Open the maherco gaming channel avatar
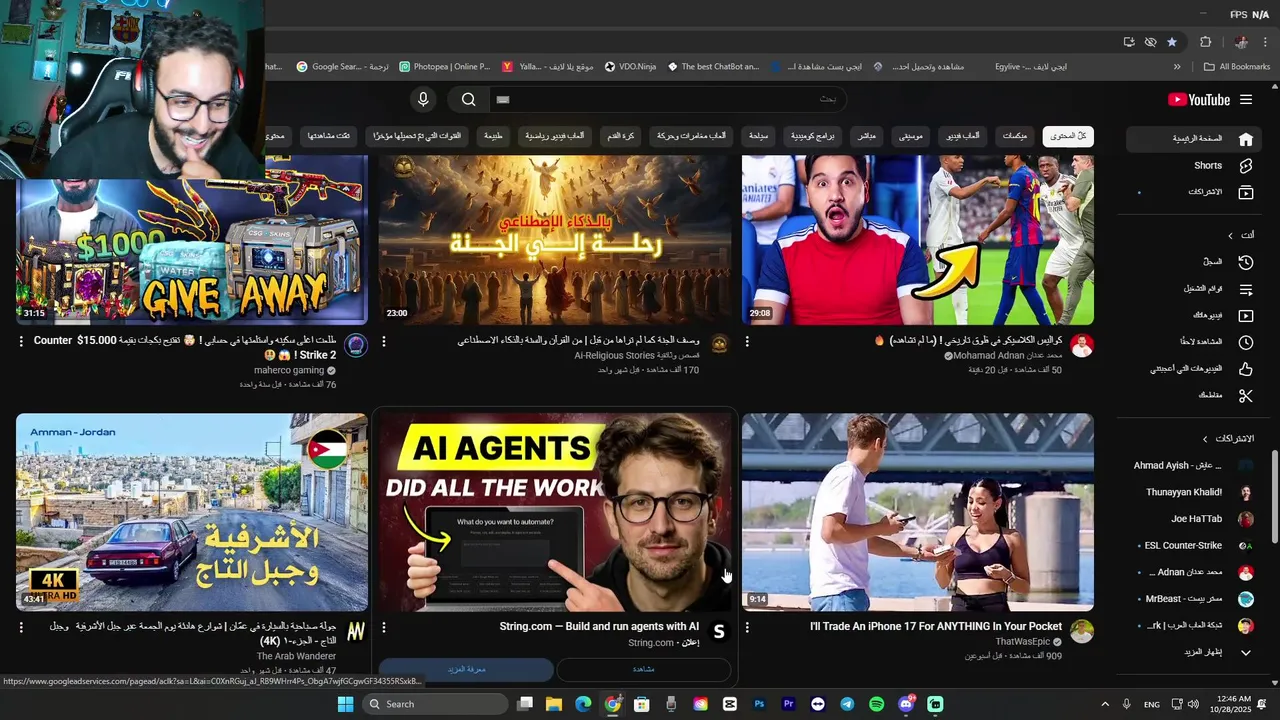The width and height of the screenshot is (1280, 720). (356, 346)
